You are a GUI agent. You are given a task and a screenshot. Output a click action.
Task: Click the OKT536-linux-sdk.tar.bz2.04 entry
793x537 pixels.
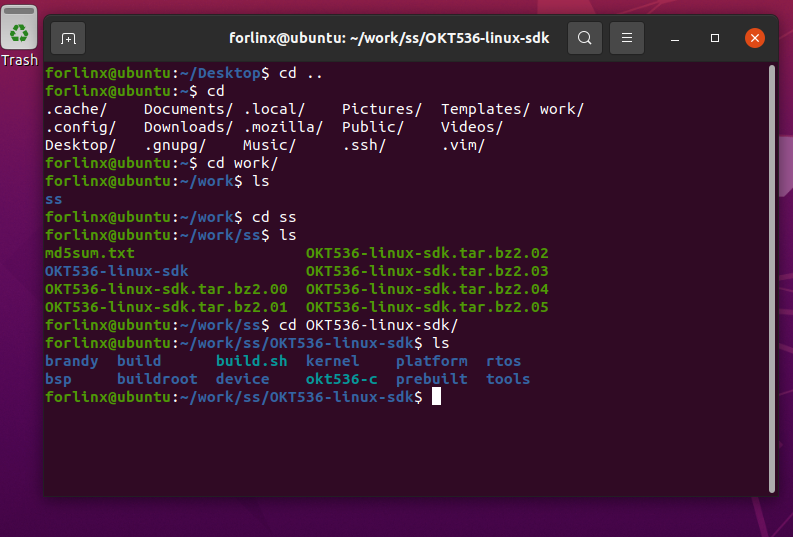tap(427, 289)
